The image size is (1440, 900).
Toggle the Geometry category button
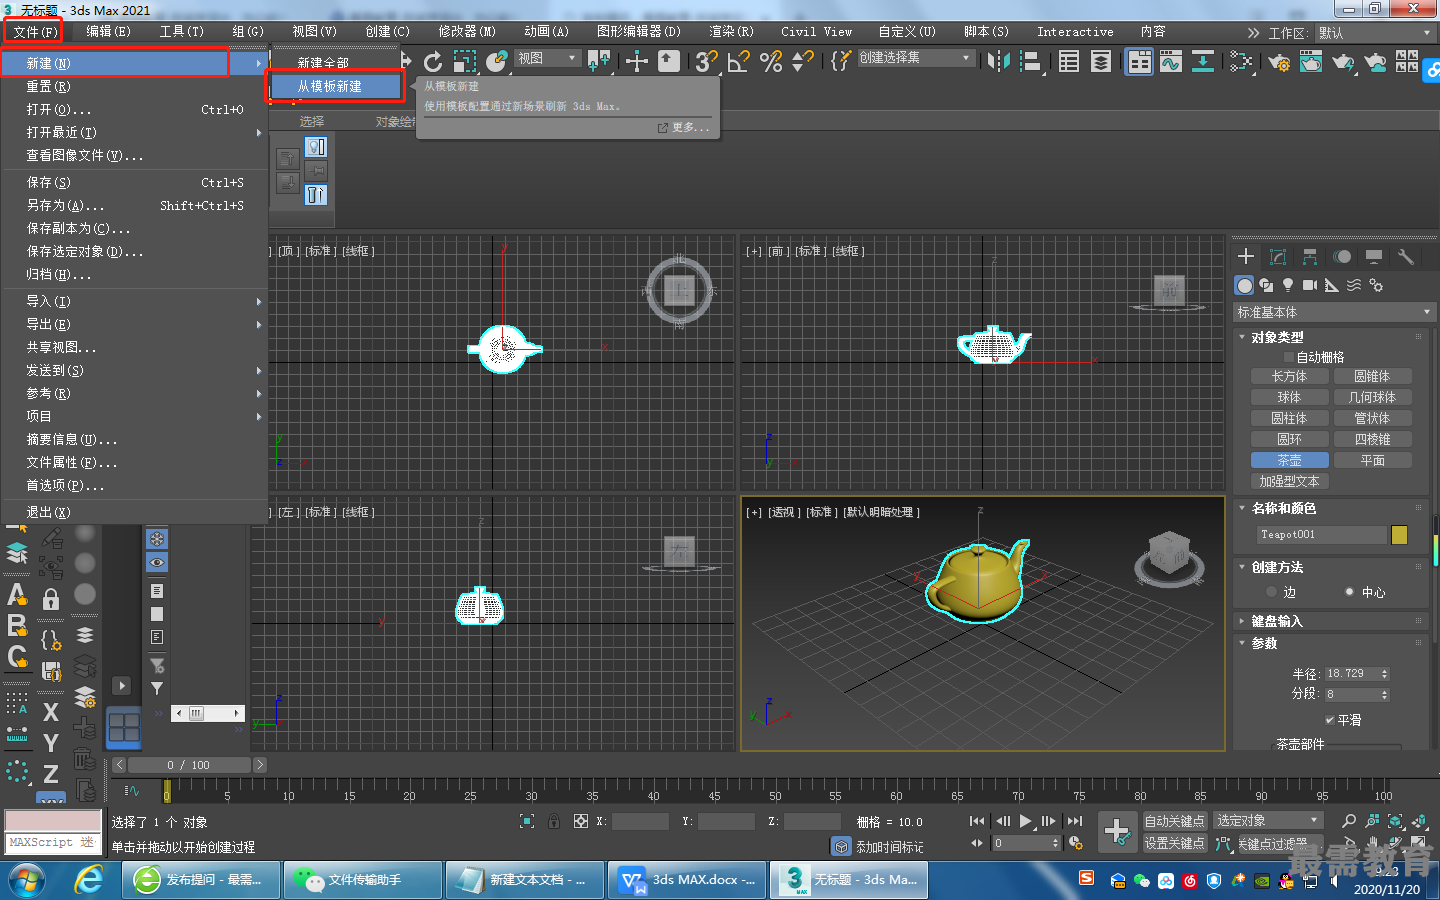tap(1244, 285)
